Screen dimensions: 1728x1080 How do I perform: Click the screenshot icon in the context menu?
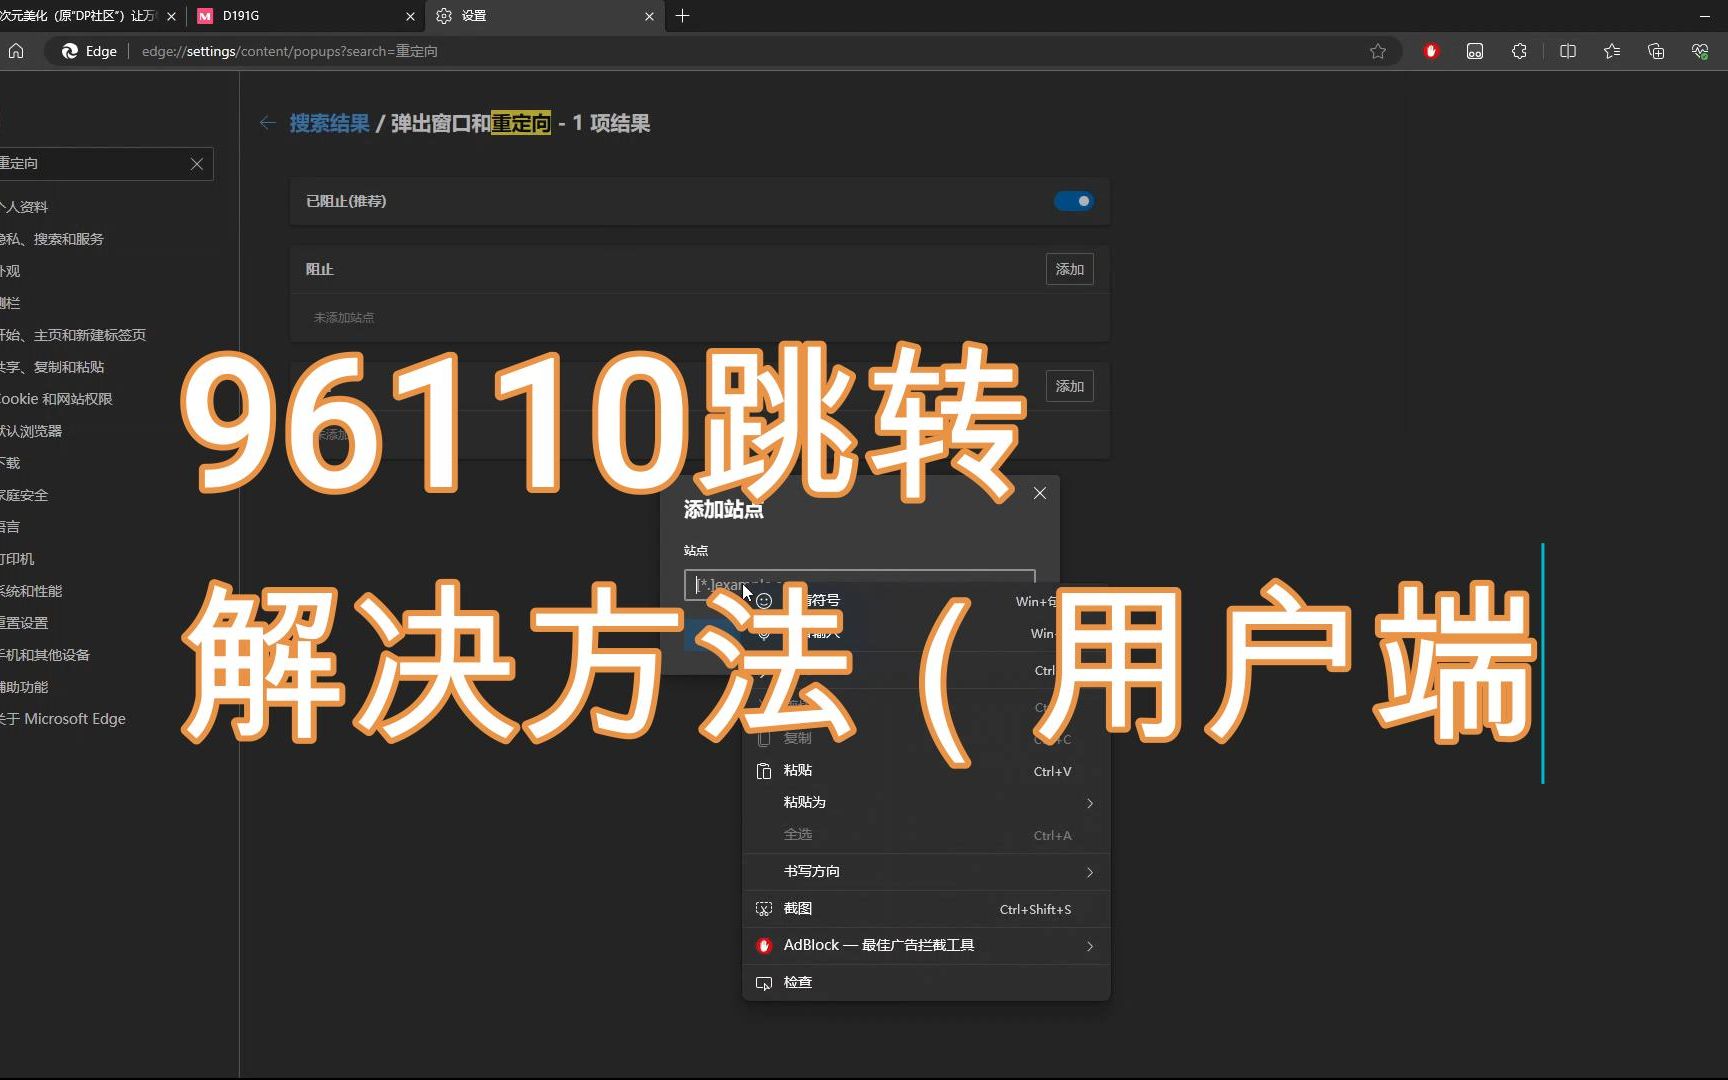[764, 909]
